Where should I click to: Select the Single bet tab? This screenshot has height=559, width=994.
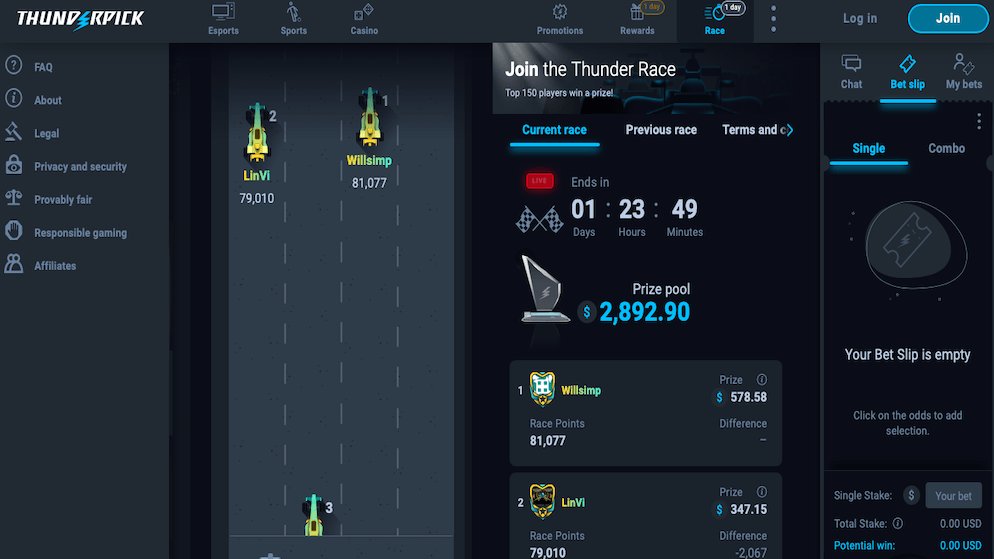868,148
